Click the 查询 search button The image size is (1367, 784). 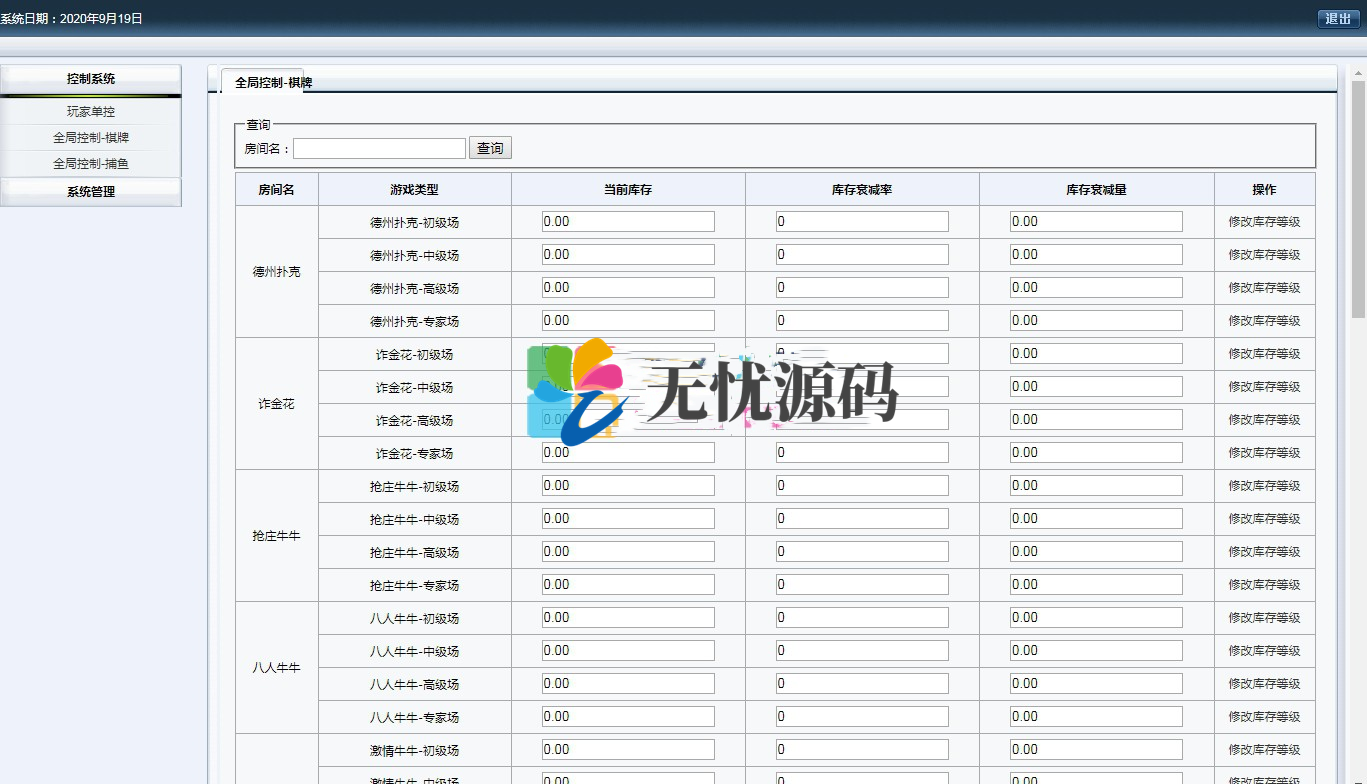pos(490,147)
